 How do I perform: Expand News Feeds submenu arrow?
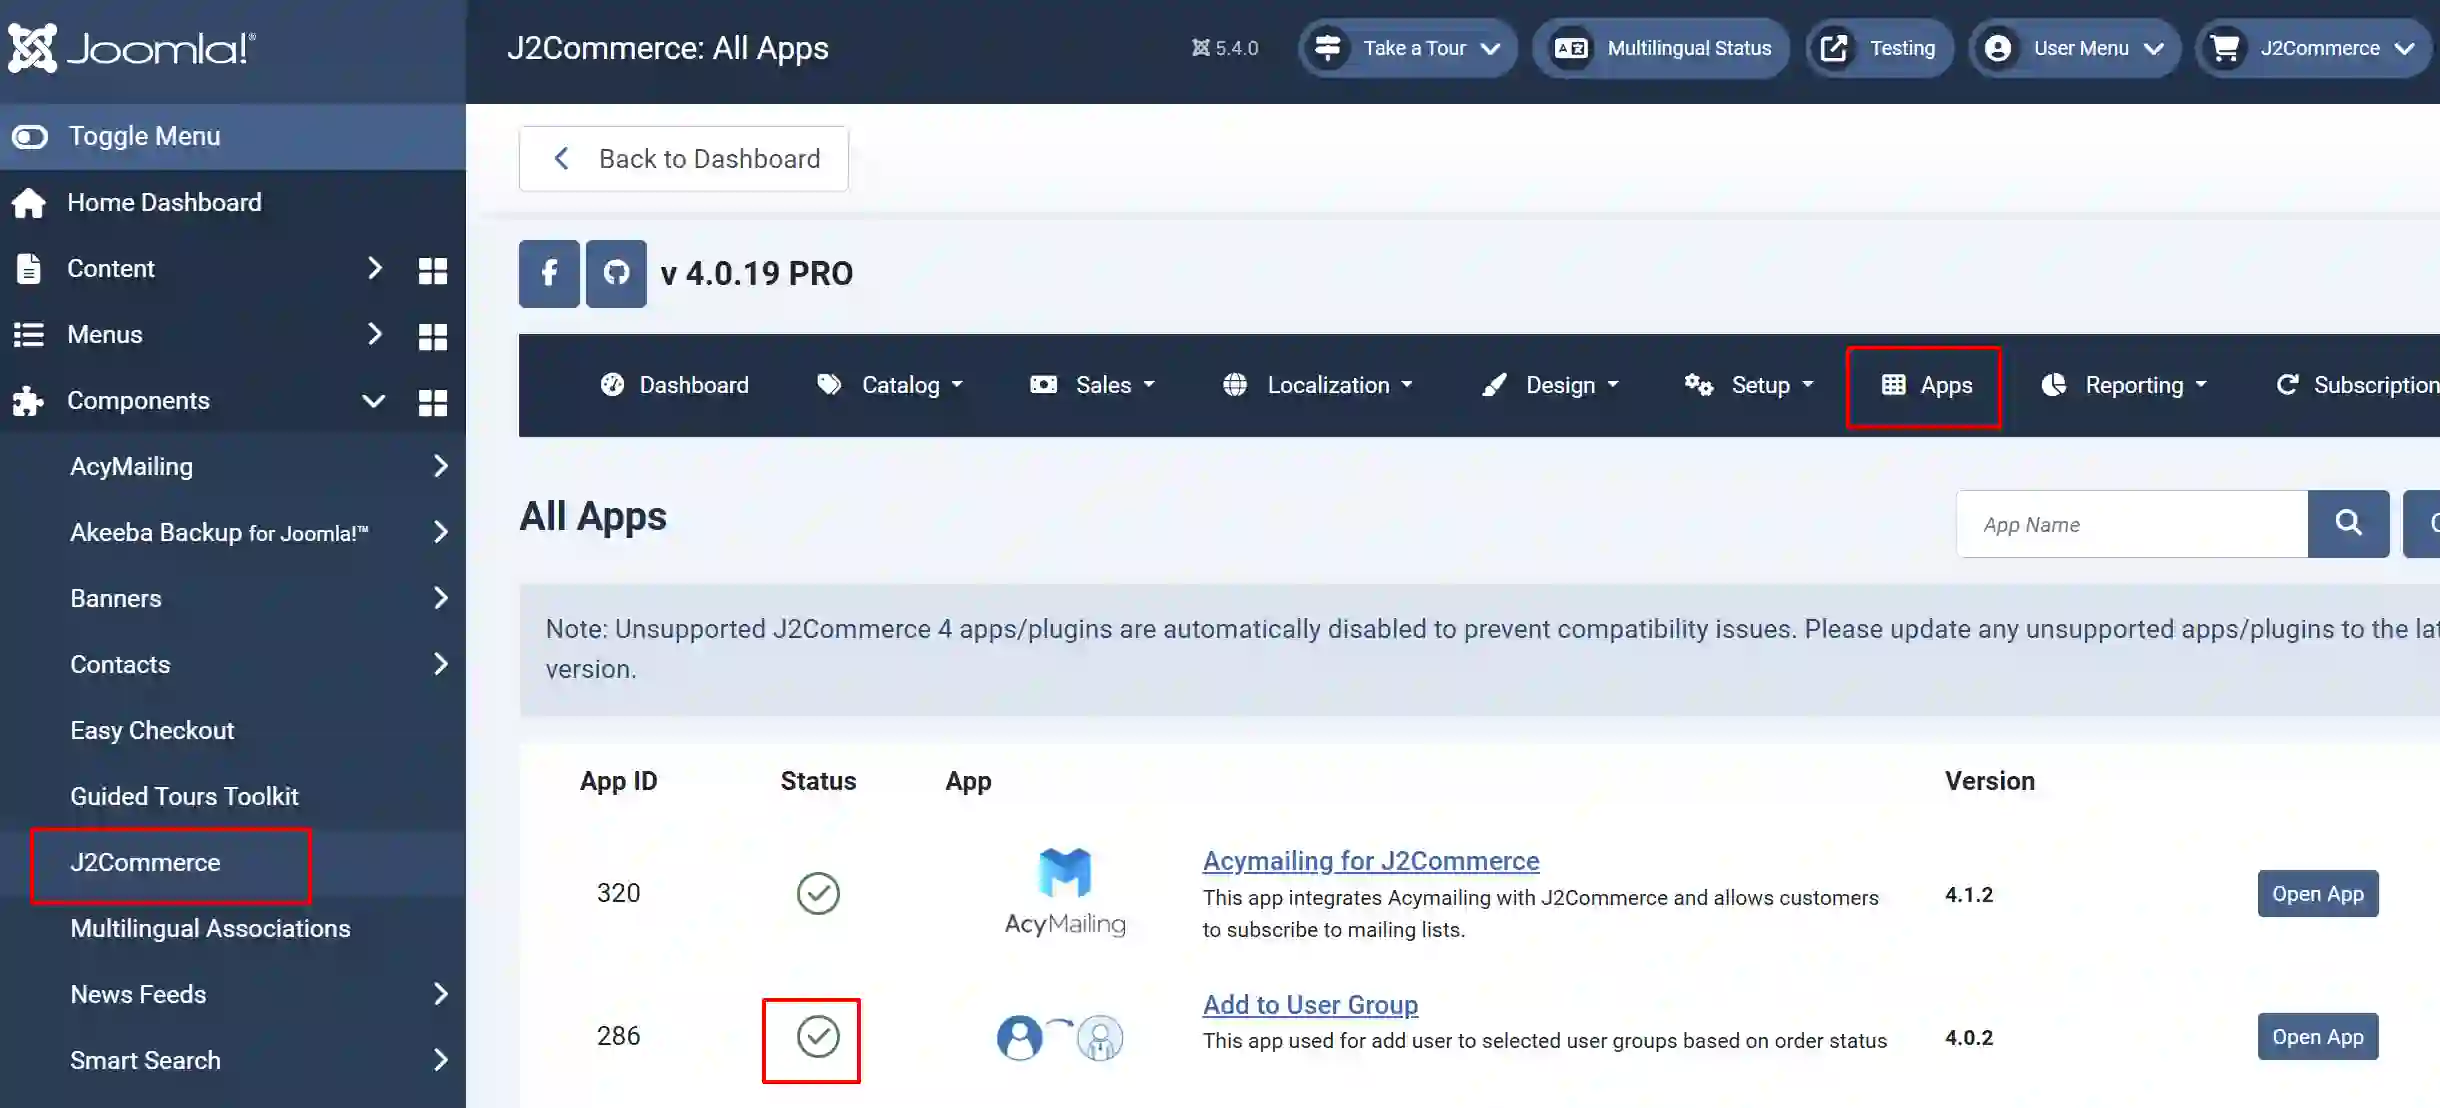click(x=440, y=994)
